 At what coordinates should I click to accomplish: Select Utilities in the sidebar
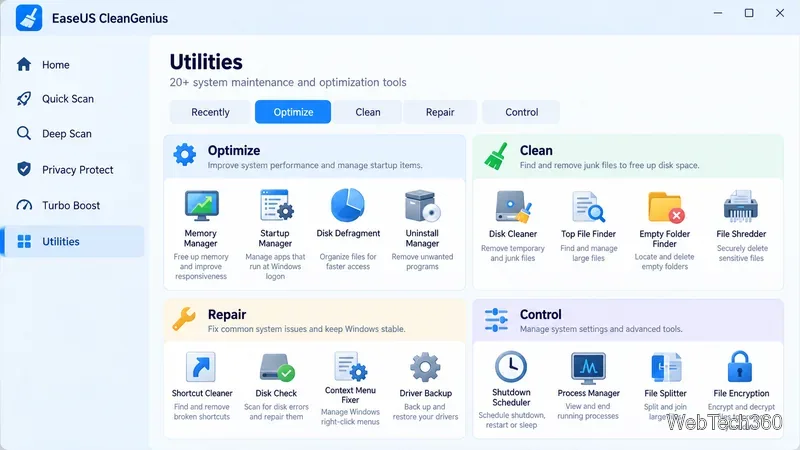tap(72, 241)
